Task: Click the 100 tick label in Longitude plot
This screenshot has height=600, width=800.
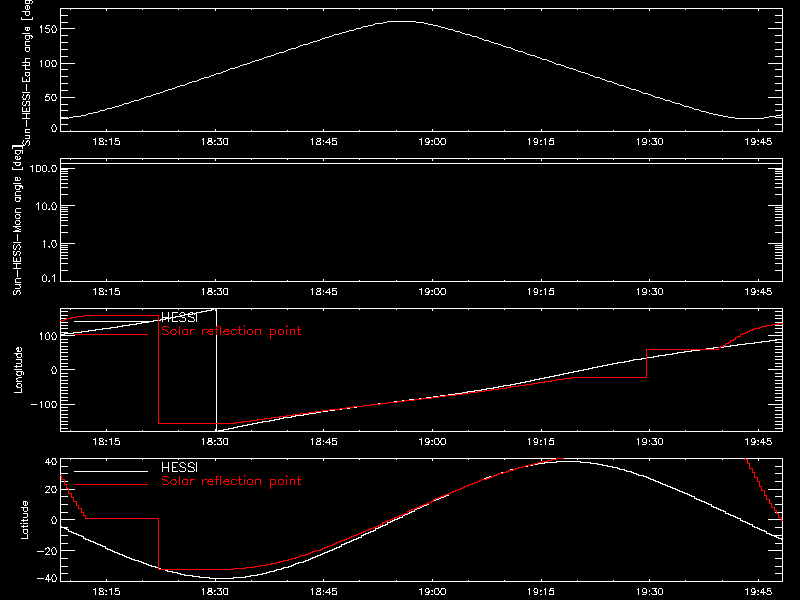Action: [x=48, y=336]
